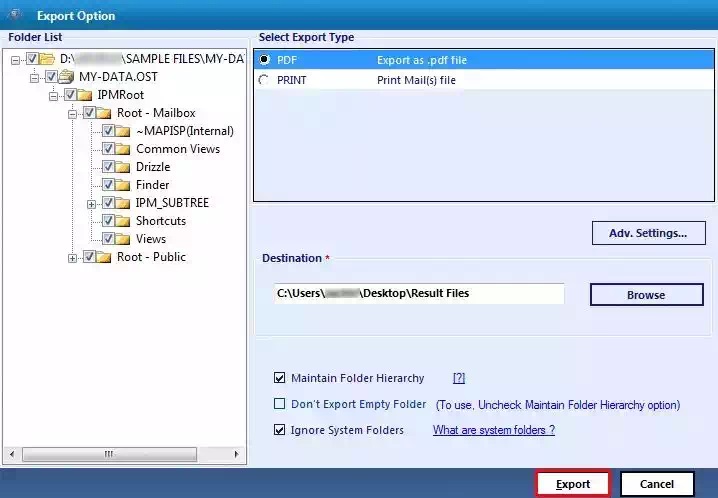
Task: Expand the Root - Public node
Action: pos(72,259)
